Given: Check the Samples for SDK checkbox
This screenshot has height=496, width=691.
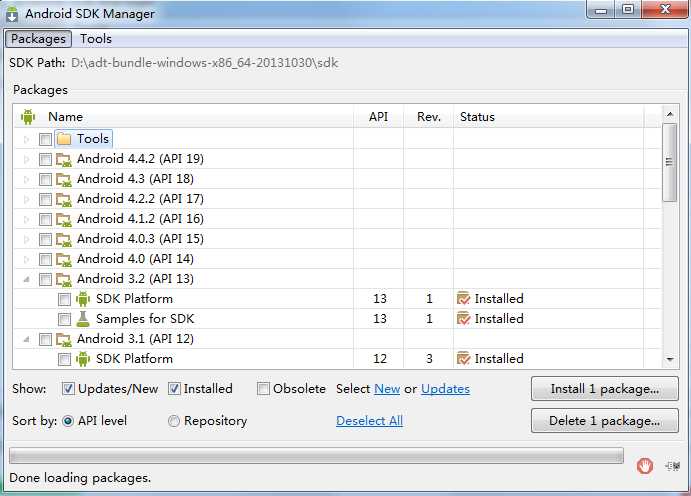Looking at the screenshot, I should pos(64,319).
